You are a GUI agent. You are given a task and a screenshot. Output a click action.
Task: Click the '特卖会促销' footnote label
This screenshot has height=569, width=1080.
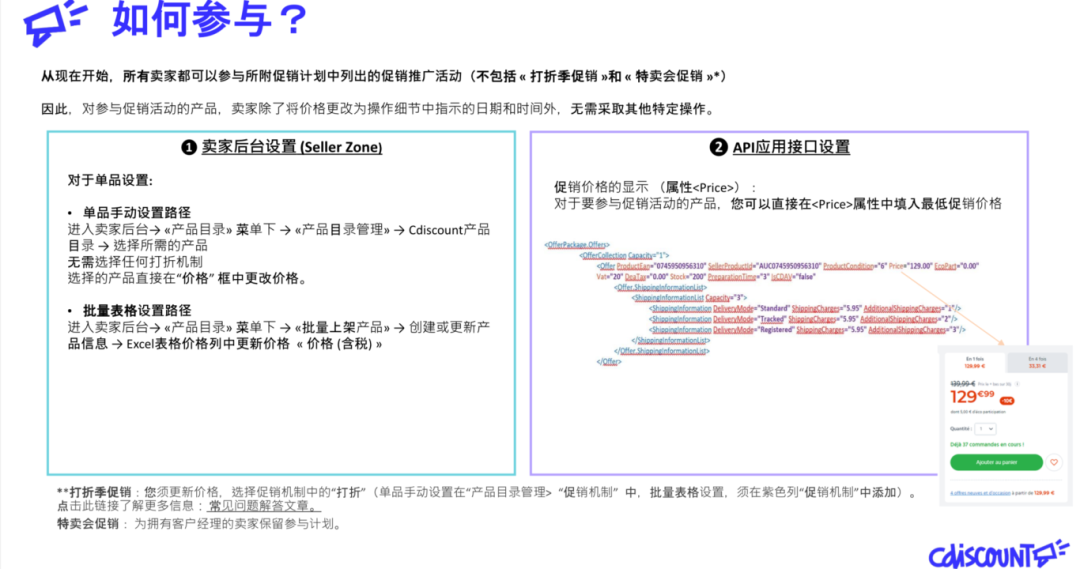click(x=87, y=524)
